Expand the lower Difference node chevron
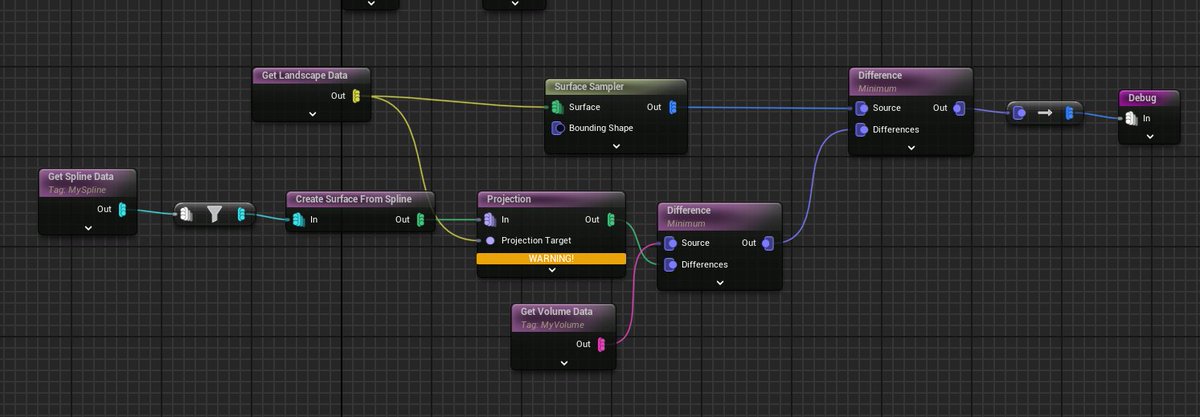 (719, 282)
